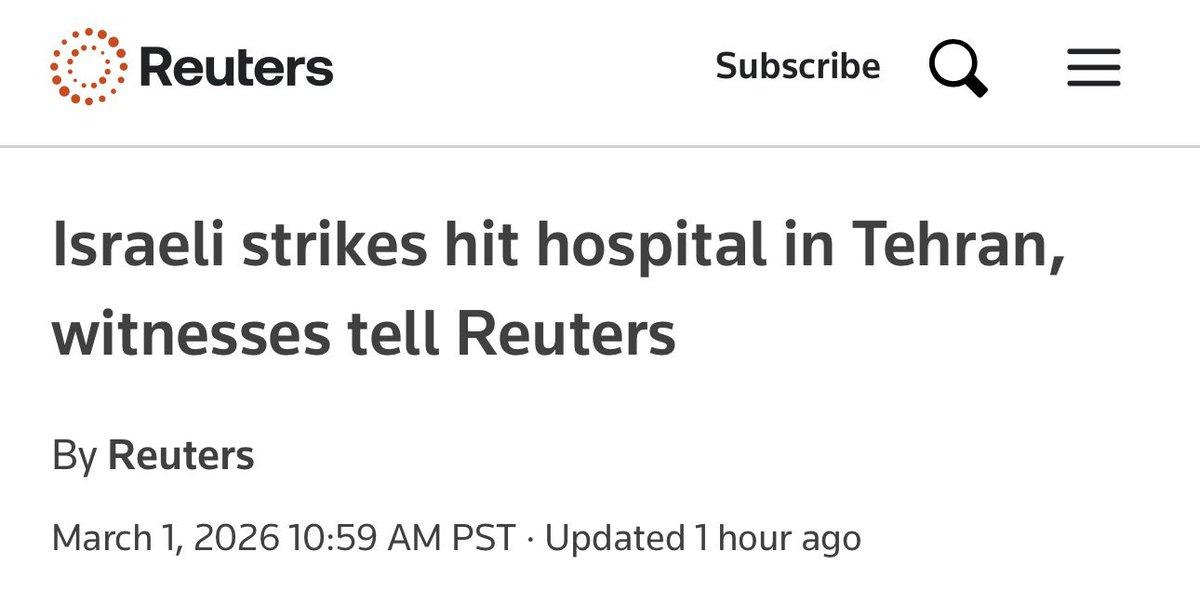Click "Reuters" at the headline's end
Screen dimensions: 1200x592
click(568, 334)
